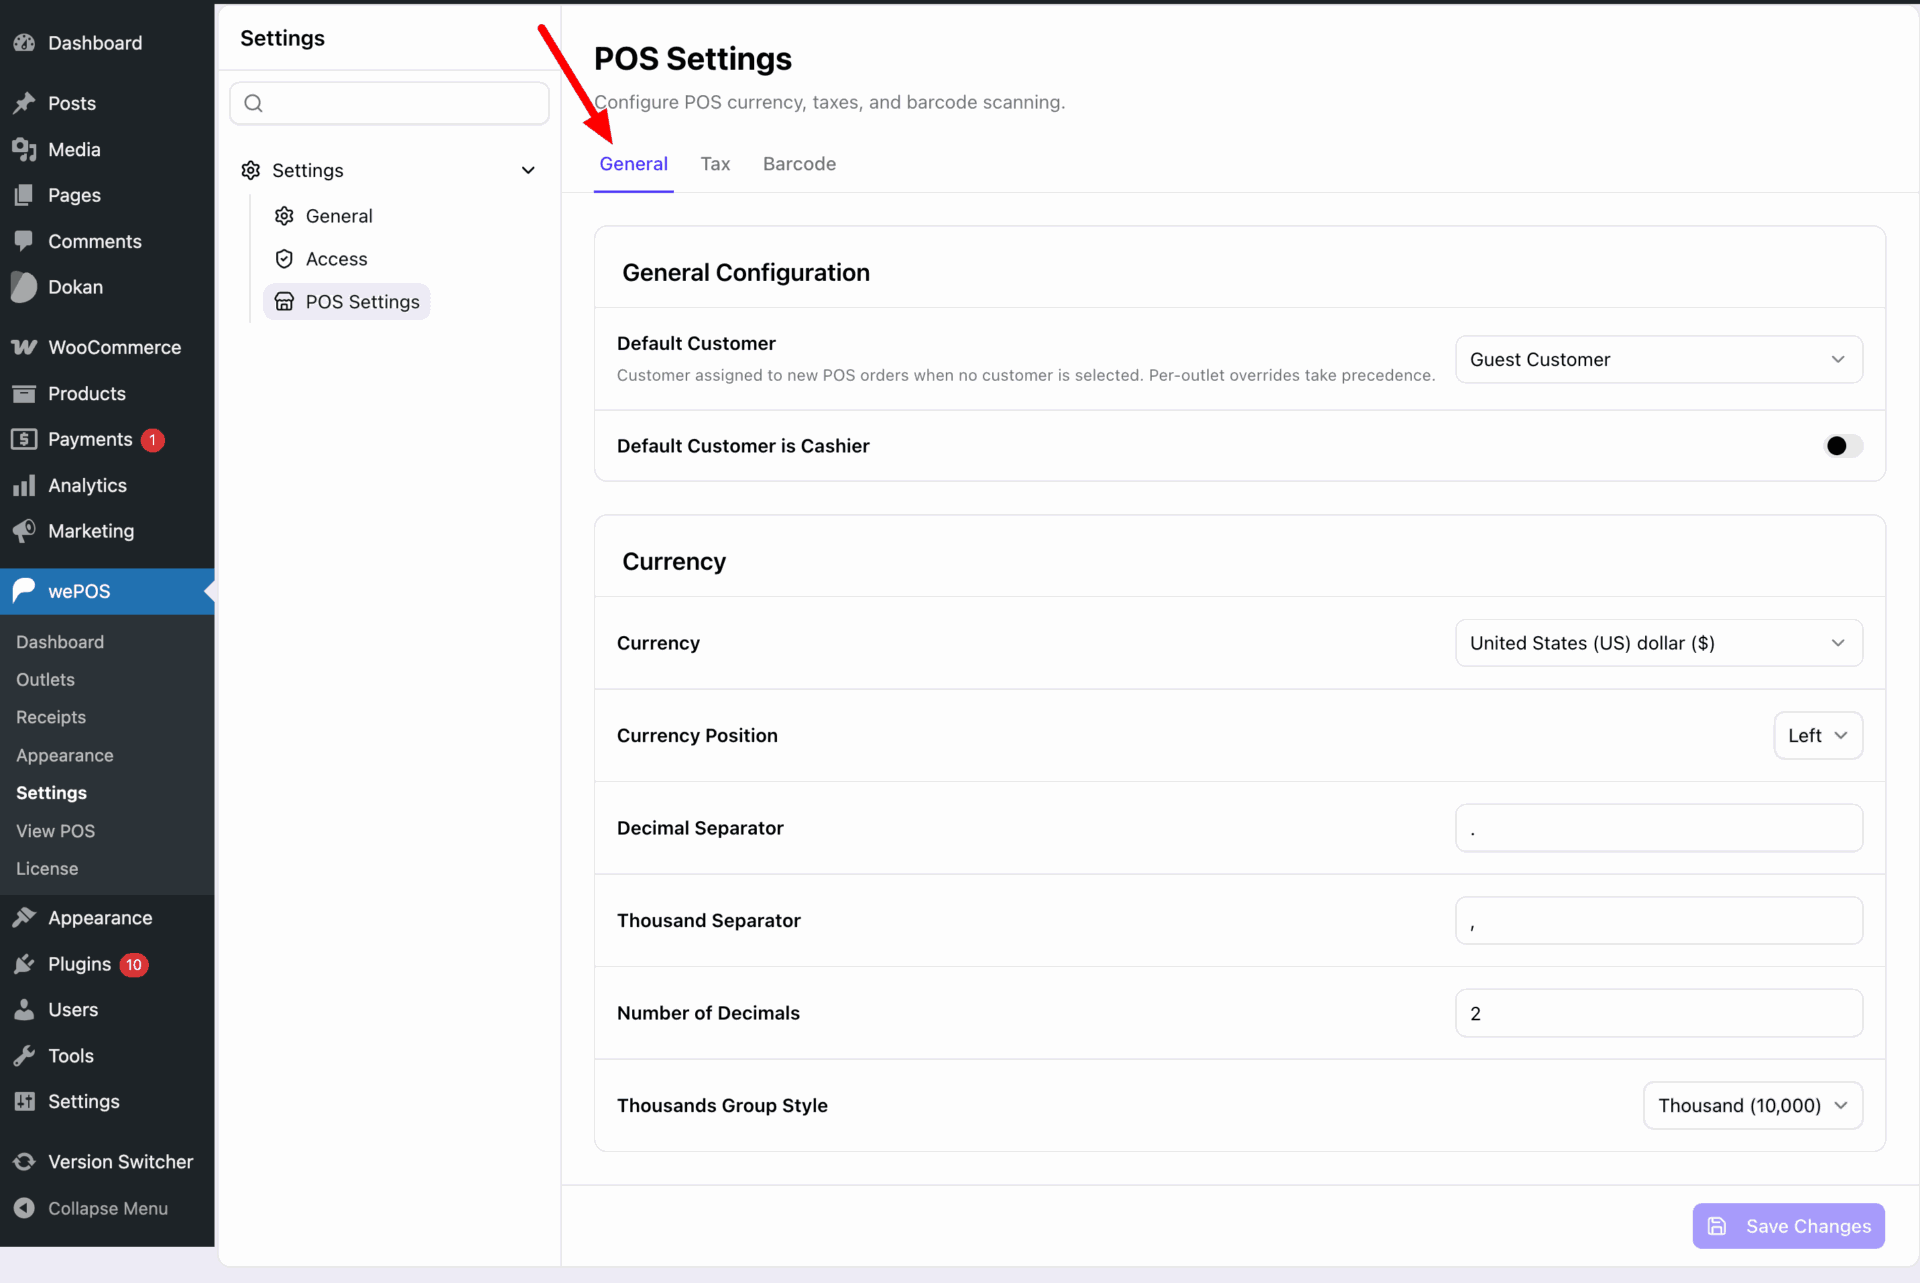Click the WordPress Settings sliders icon
This screenshot has width=1920, height=1283.
coord(24,1101)
